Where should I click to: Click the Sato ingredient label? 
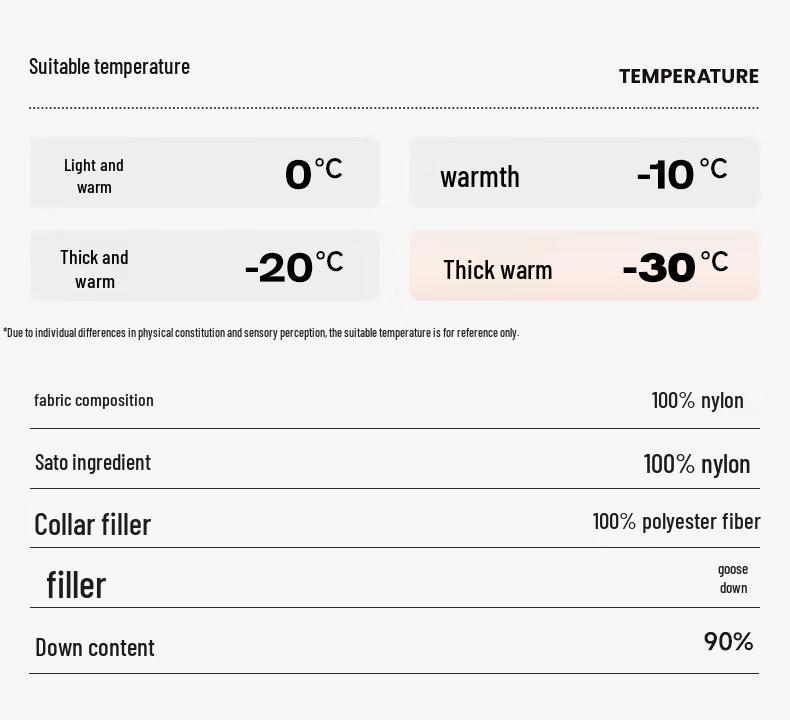coord(93,462)
